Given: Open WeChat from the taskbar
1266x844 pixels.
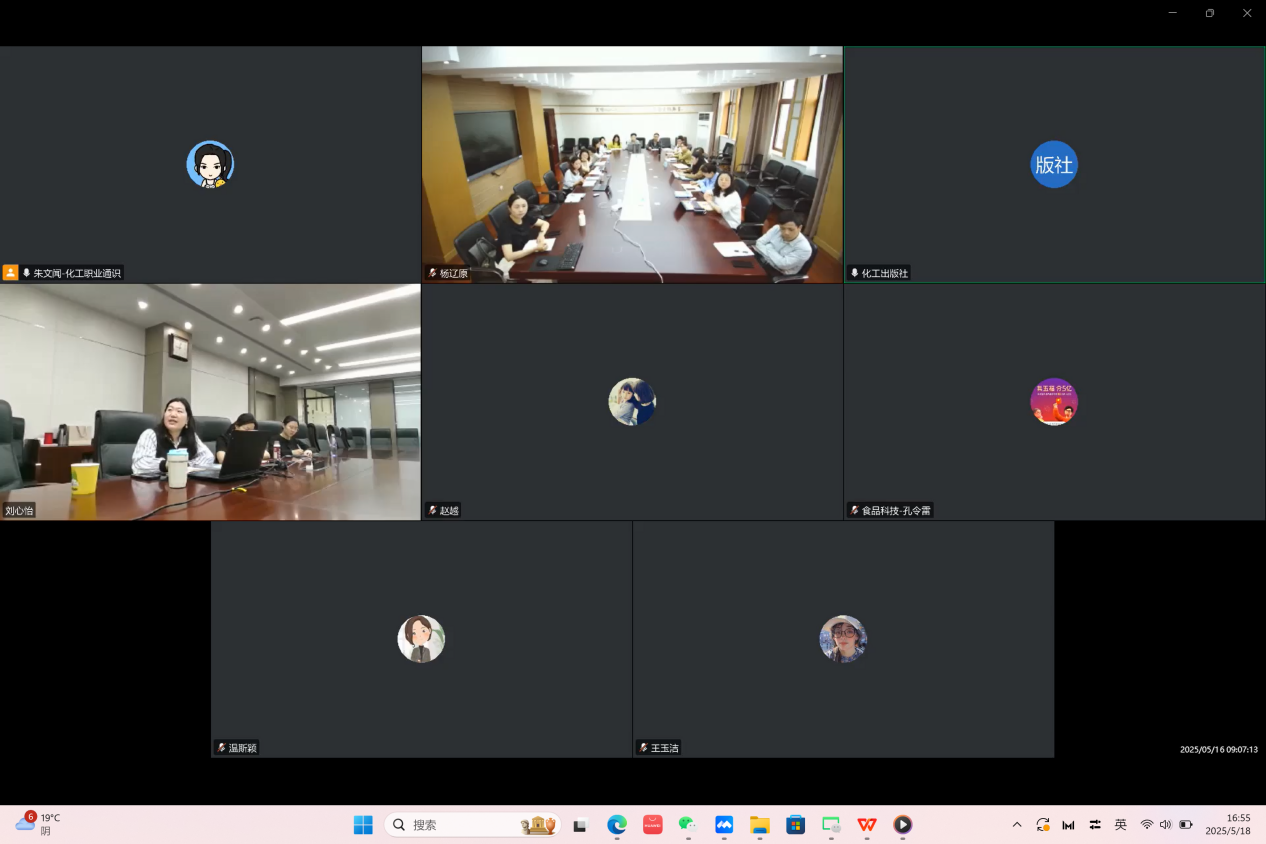Looking at the screenshot, I should [687, 825].
